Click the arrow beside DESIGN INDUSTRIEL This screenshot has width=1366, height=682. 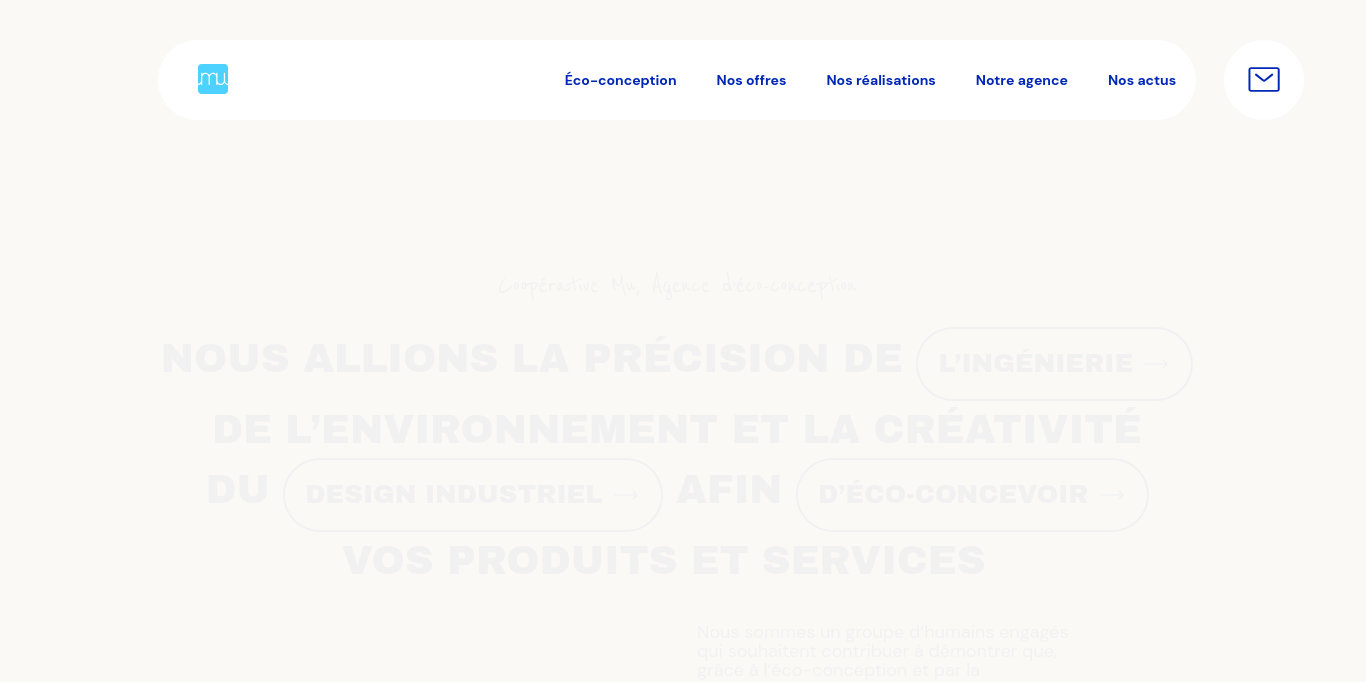626,495
